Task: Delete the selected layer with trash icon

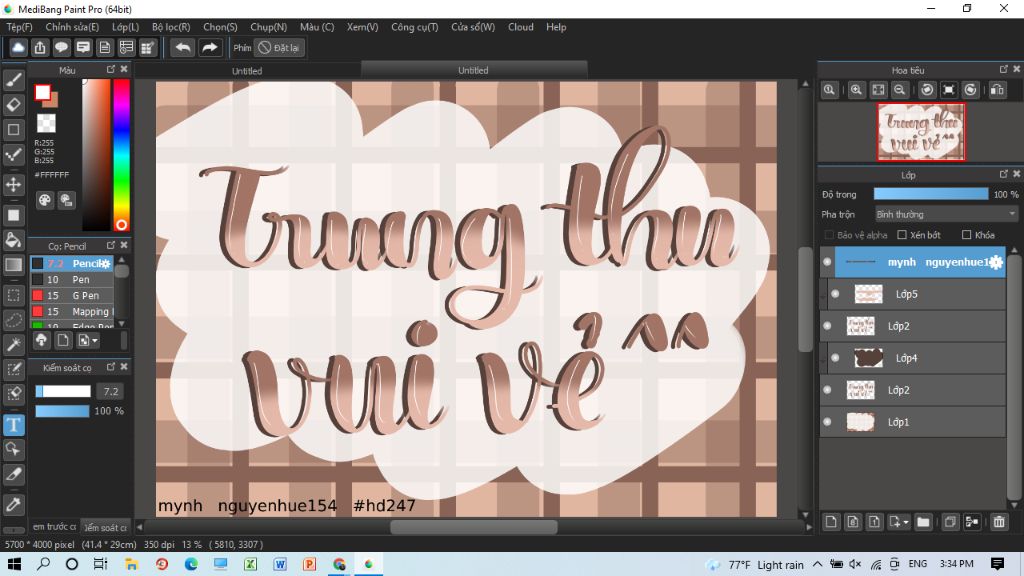Action: 999,522
